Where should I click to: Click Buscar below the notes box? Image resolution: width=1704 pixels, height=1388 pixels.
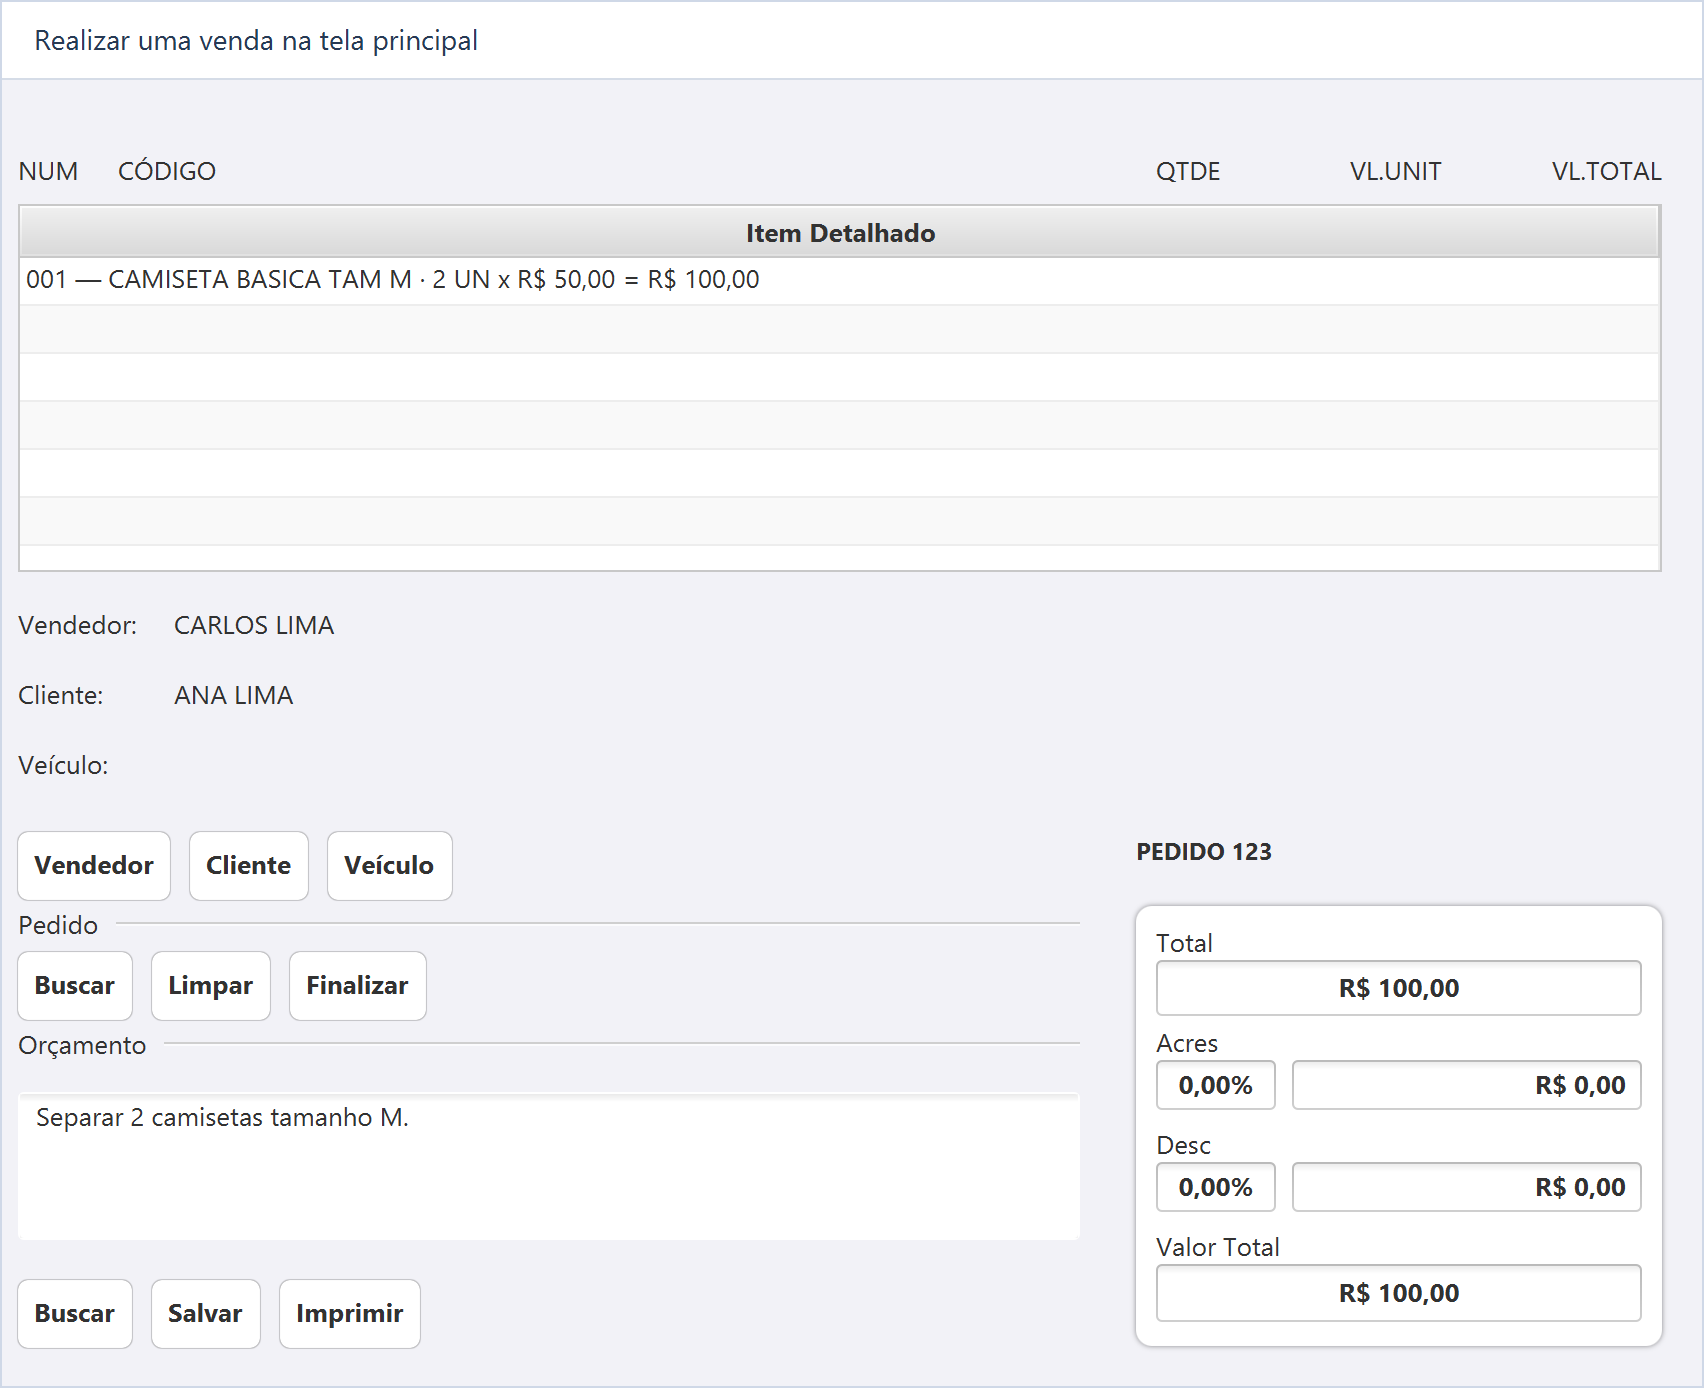coord(75,1314)
